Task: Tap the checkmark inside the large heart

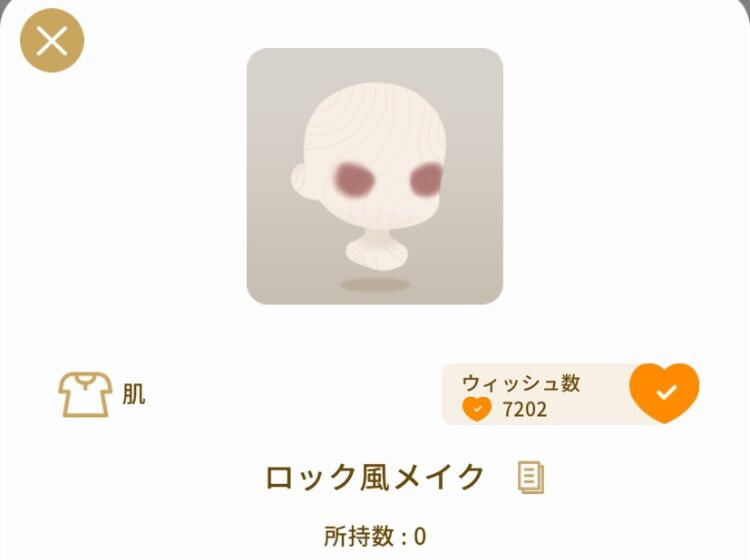Action: (x=666, y=392)
